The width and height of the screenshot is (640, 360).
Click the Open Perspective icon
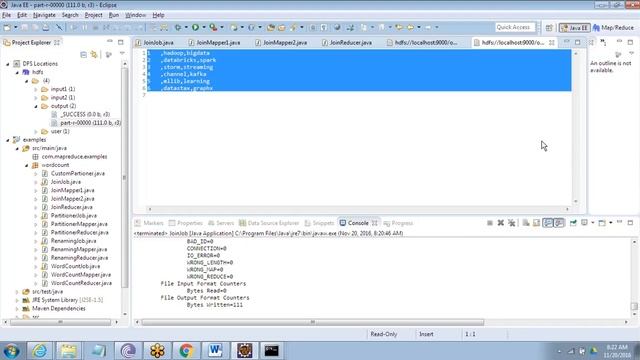[x=549, y=28]
